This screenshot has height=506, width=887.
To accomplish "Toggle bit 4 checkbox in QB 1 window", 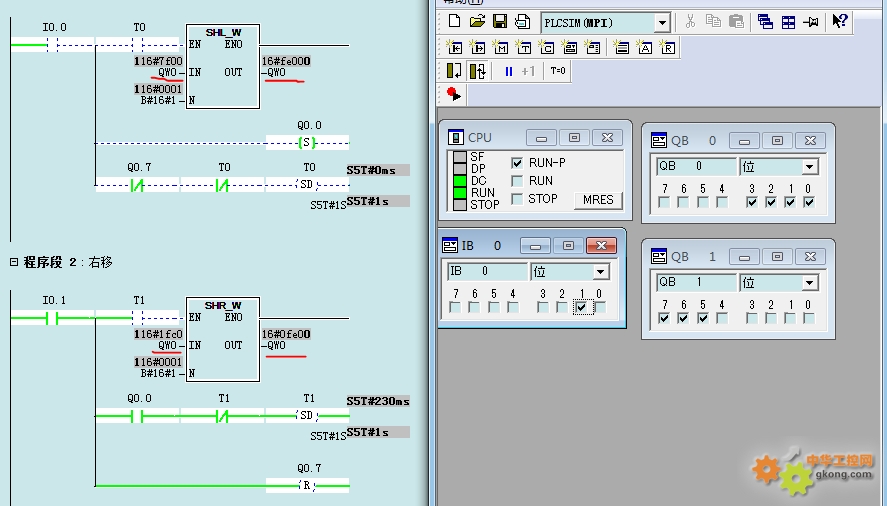I will click(x=722, y=318).
